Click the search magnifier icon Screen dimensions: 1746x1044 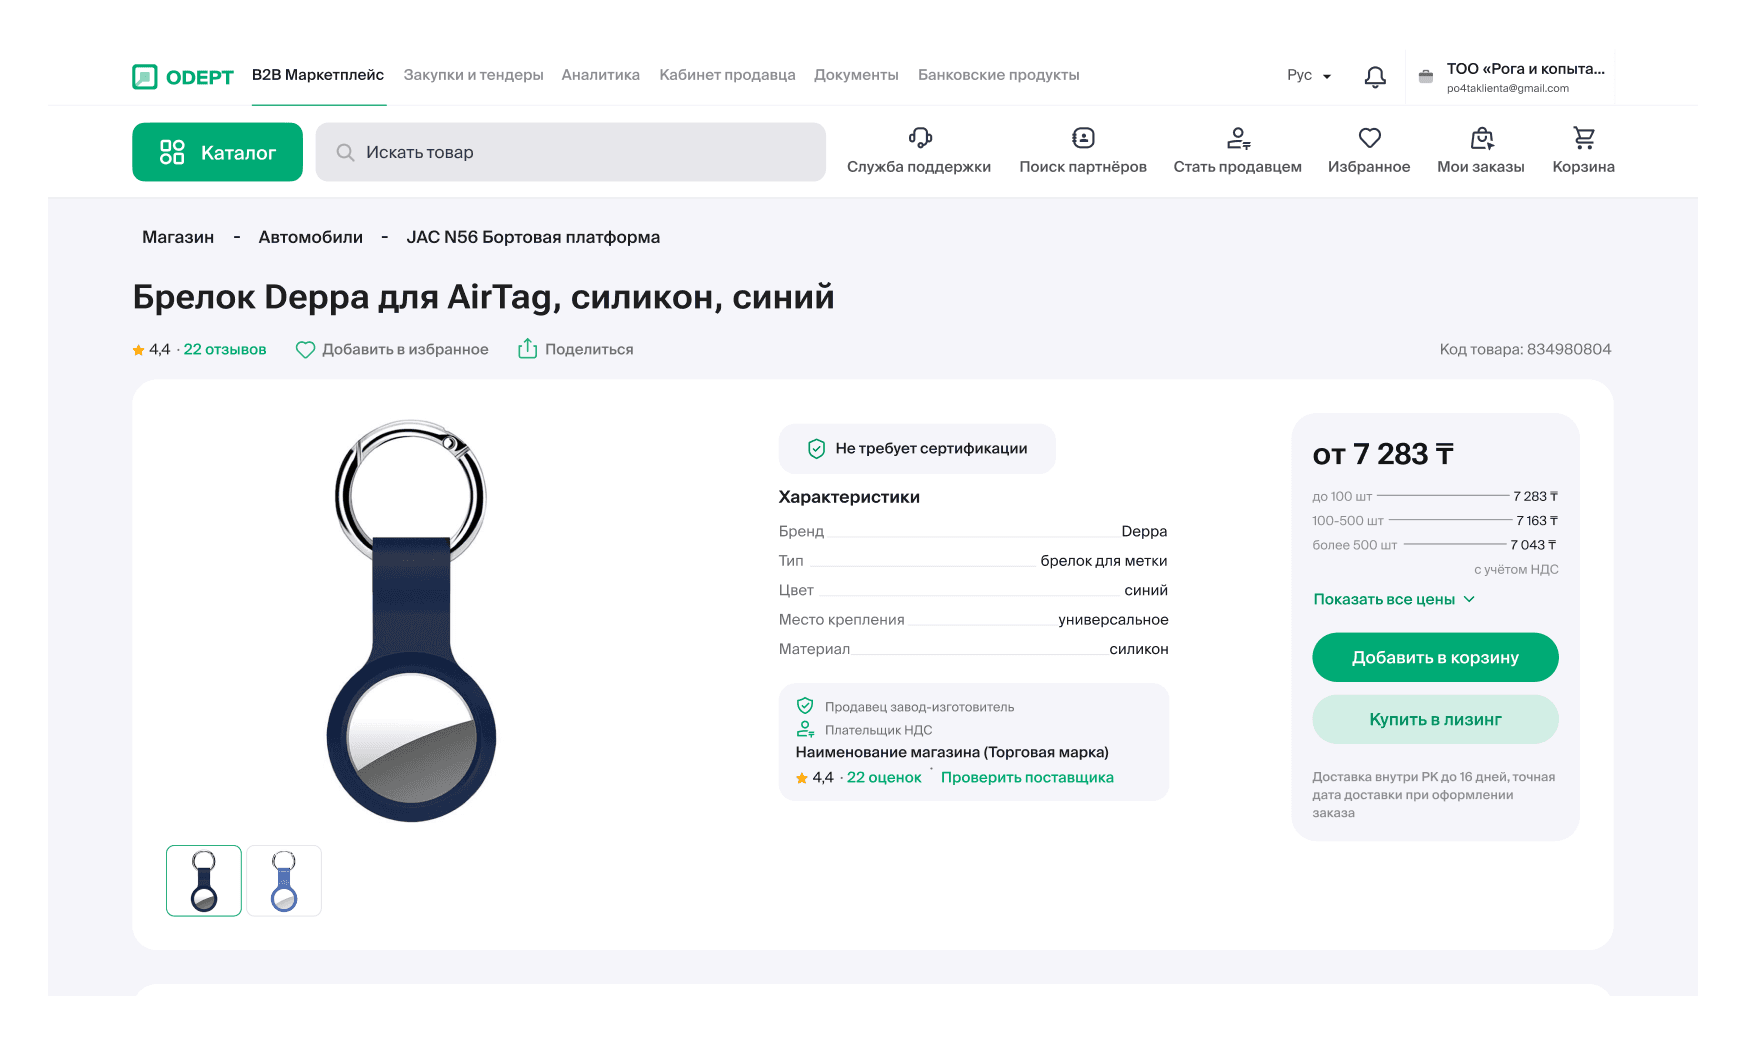pyautogui.click(x=345, y=152)
